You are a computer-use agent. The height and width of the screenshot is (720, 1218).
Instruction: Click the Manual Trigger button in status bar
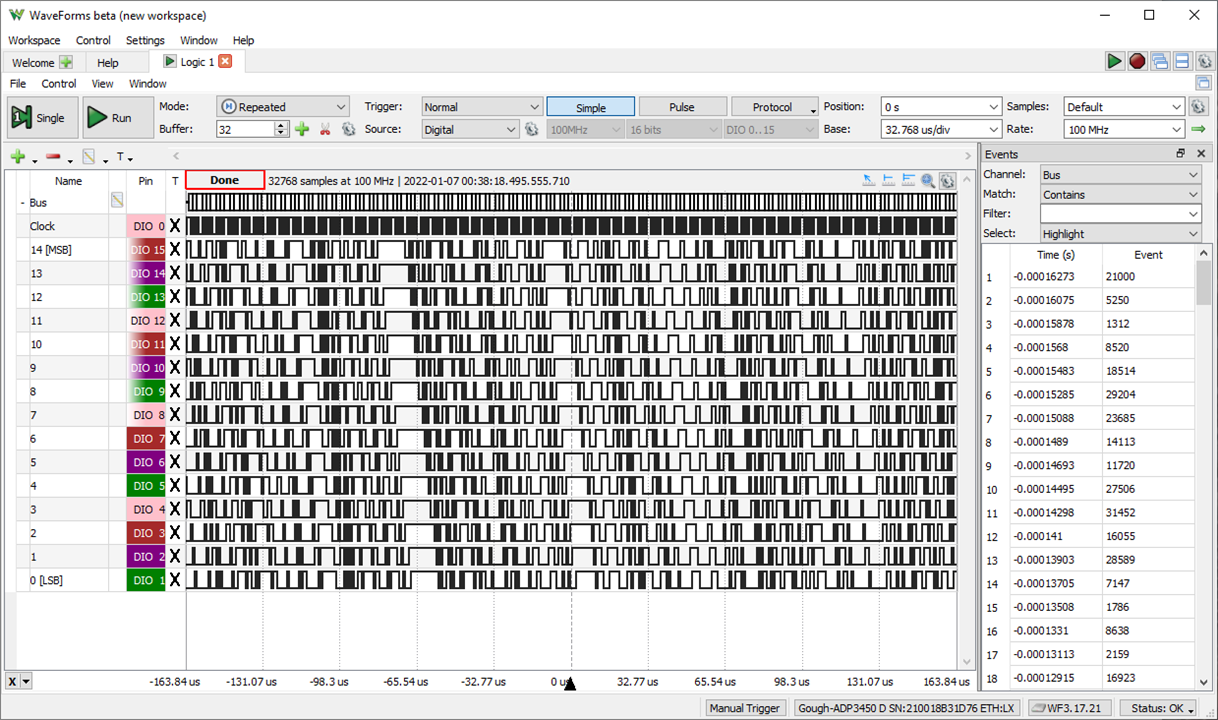click(744, 708)
